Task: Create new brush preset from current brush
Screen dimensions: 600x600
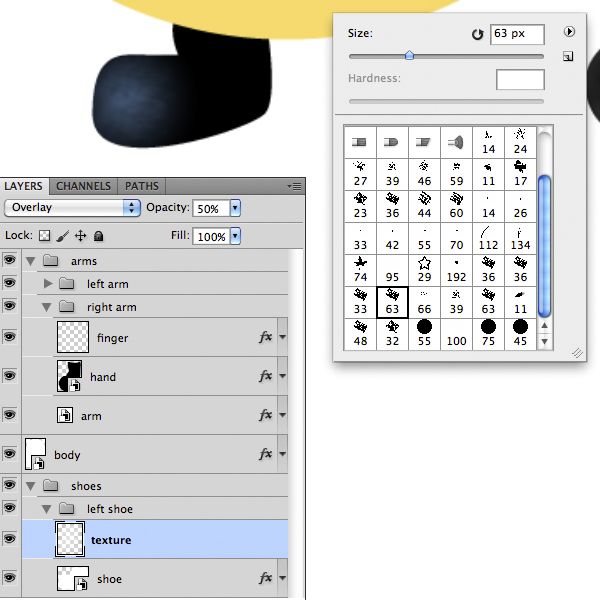Action: point(567,57)
